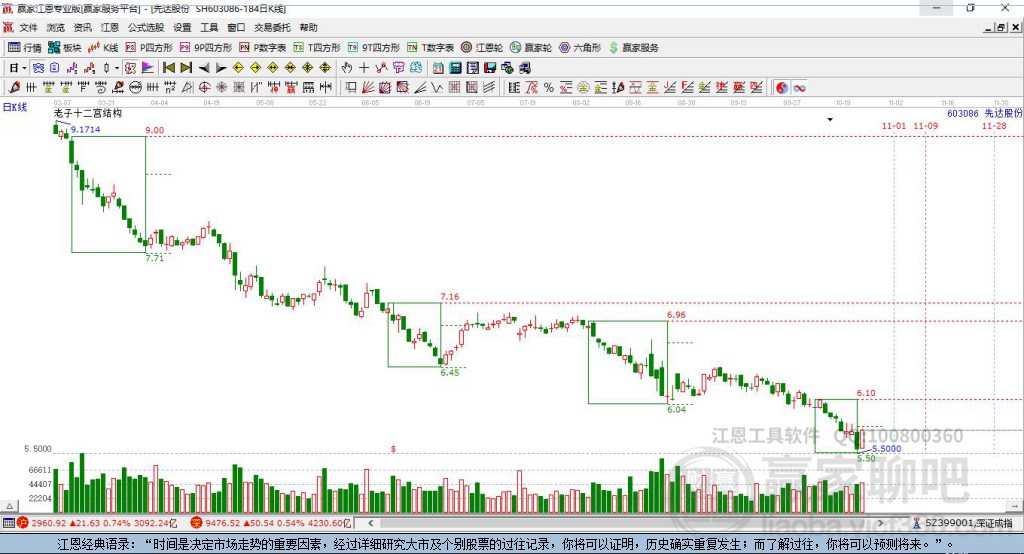Select the percent retracement tool
The image size is (1024, 554).
[549, 88]
